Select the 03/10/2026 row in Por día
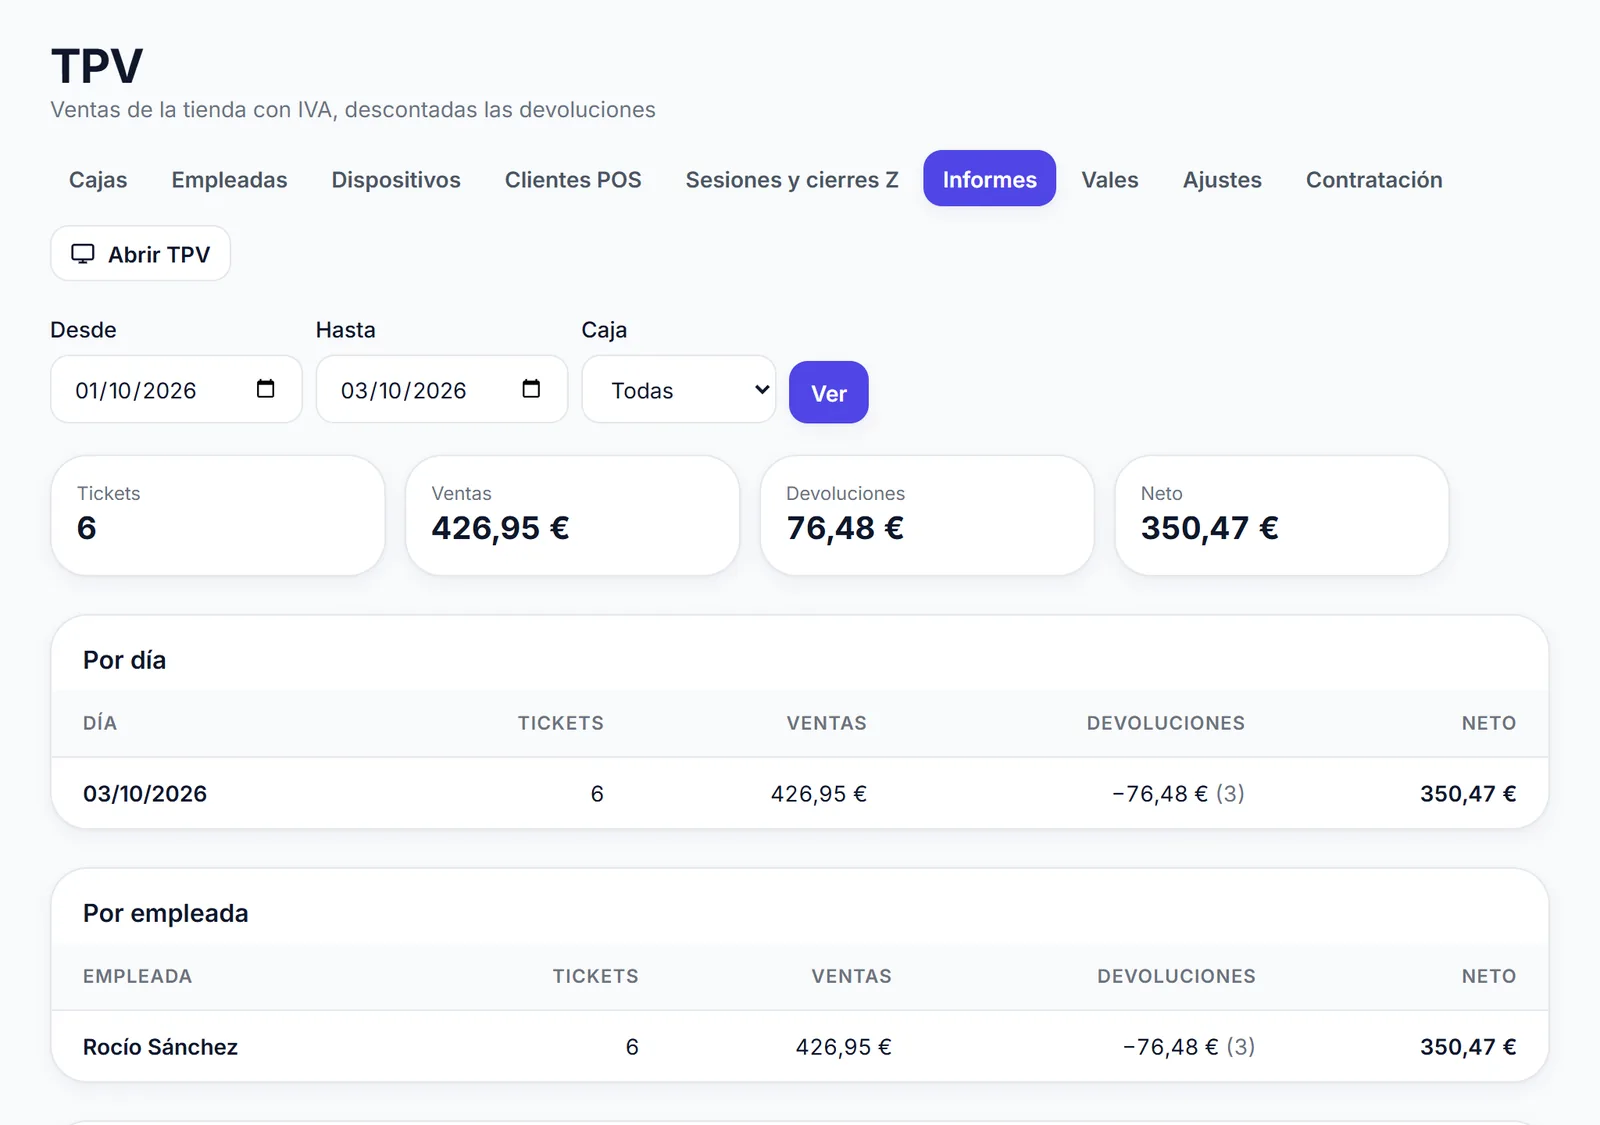 pos(800,793)
